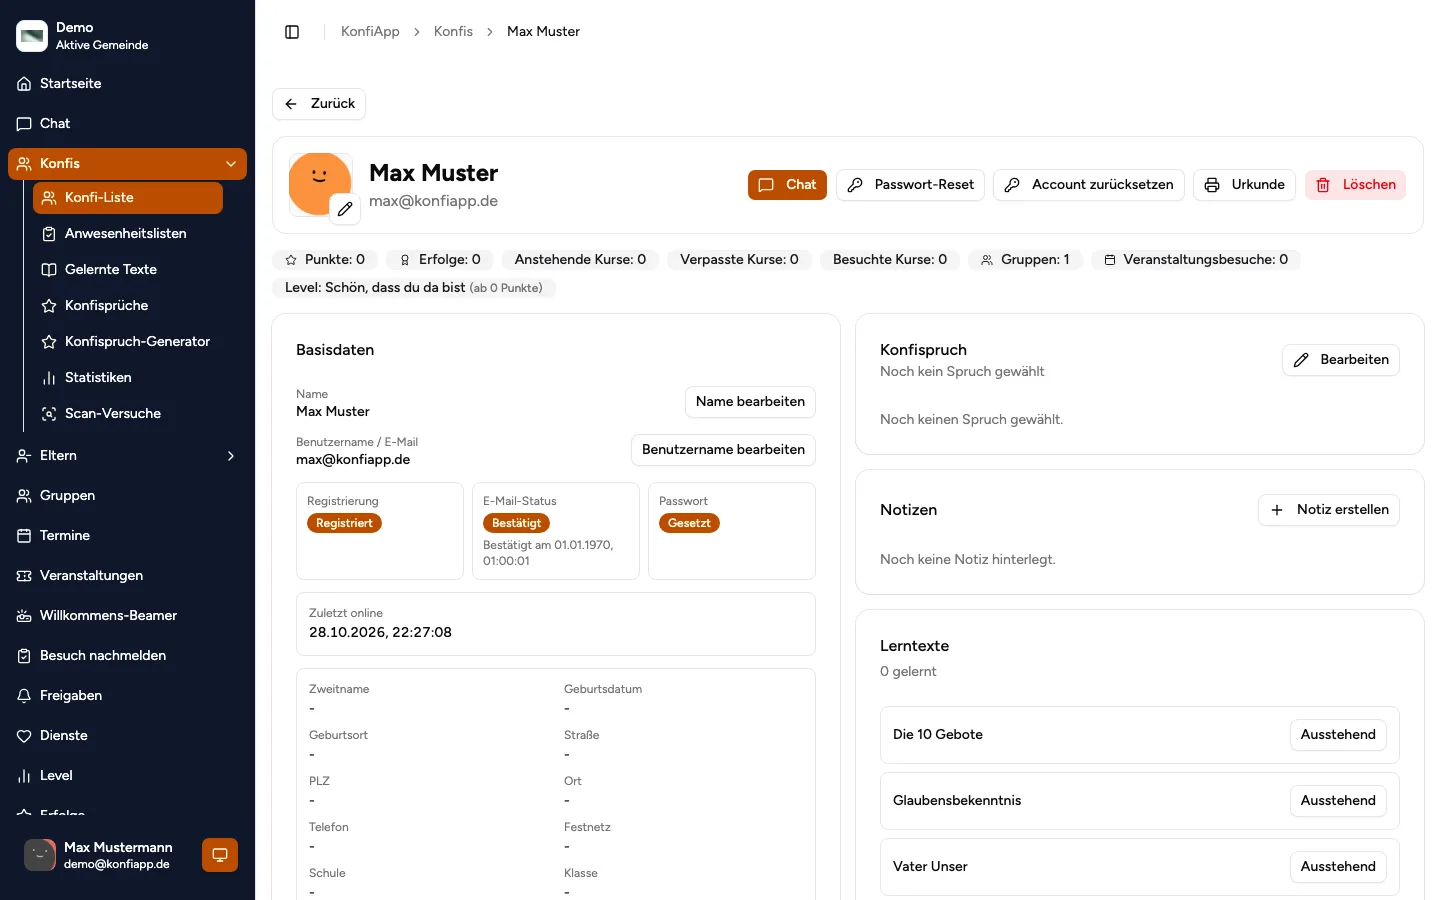The height and width of the screenshot is (900, 1440).
Task: Click the pencil icon on the avatar
Action: pyautogui.click(x=345, y=209)
